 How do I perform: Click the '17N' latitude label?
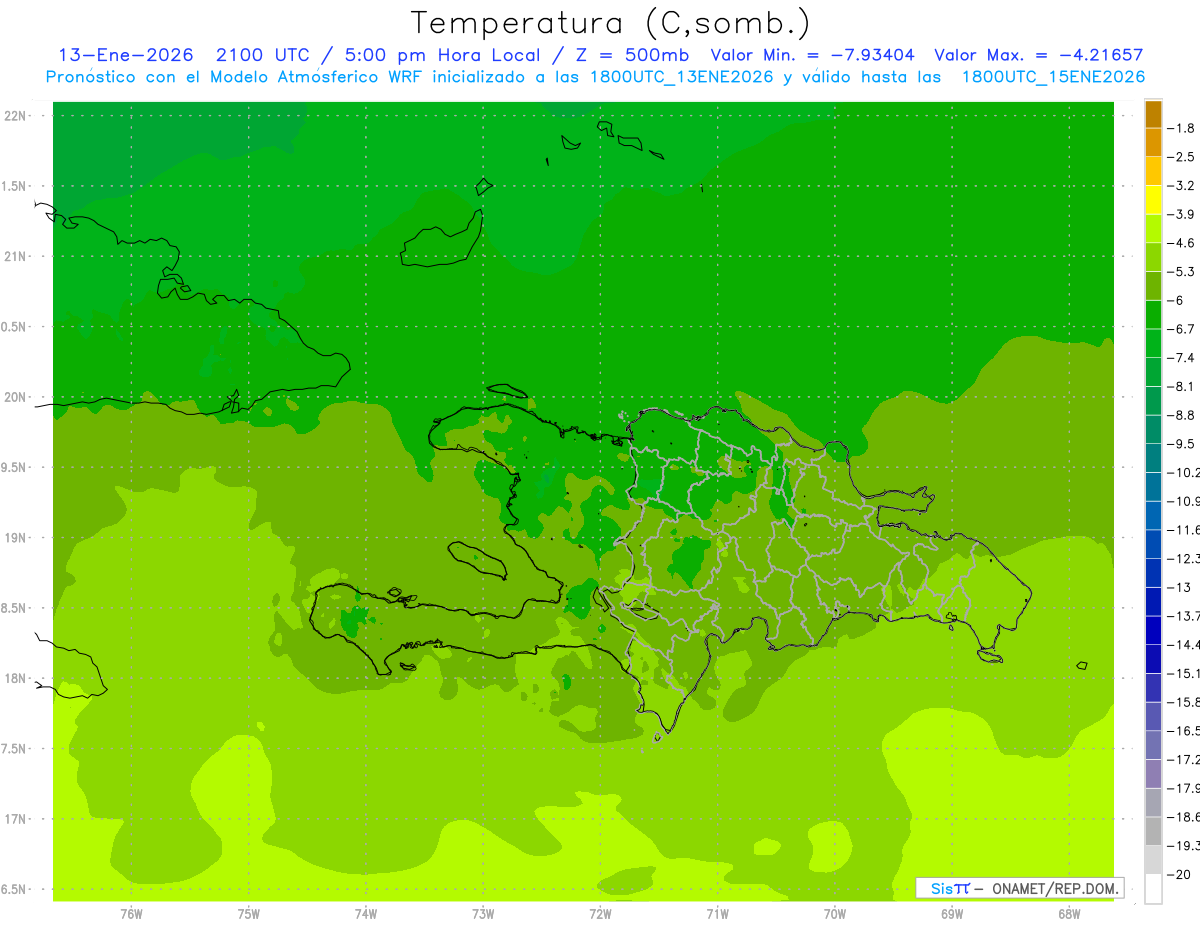(17, 819)
